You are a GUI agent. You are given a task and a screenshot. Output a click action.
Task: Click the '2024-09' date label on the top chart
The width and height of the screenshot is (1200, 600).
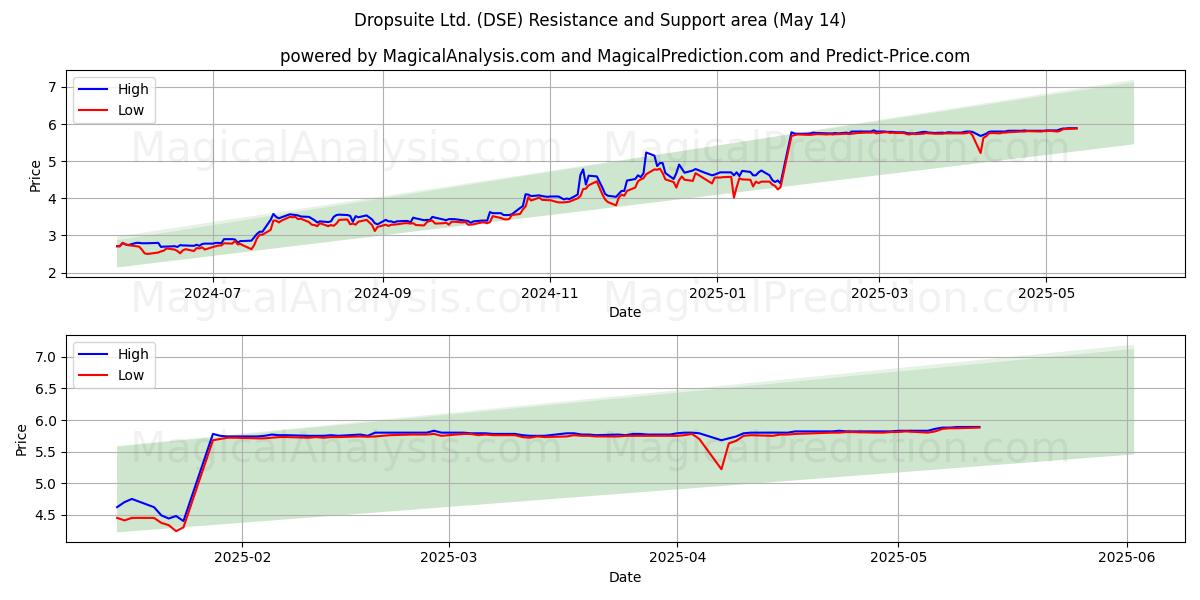tap(383, 294)
